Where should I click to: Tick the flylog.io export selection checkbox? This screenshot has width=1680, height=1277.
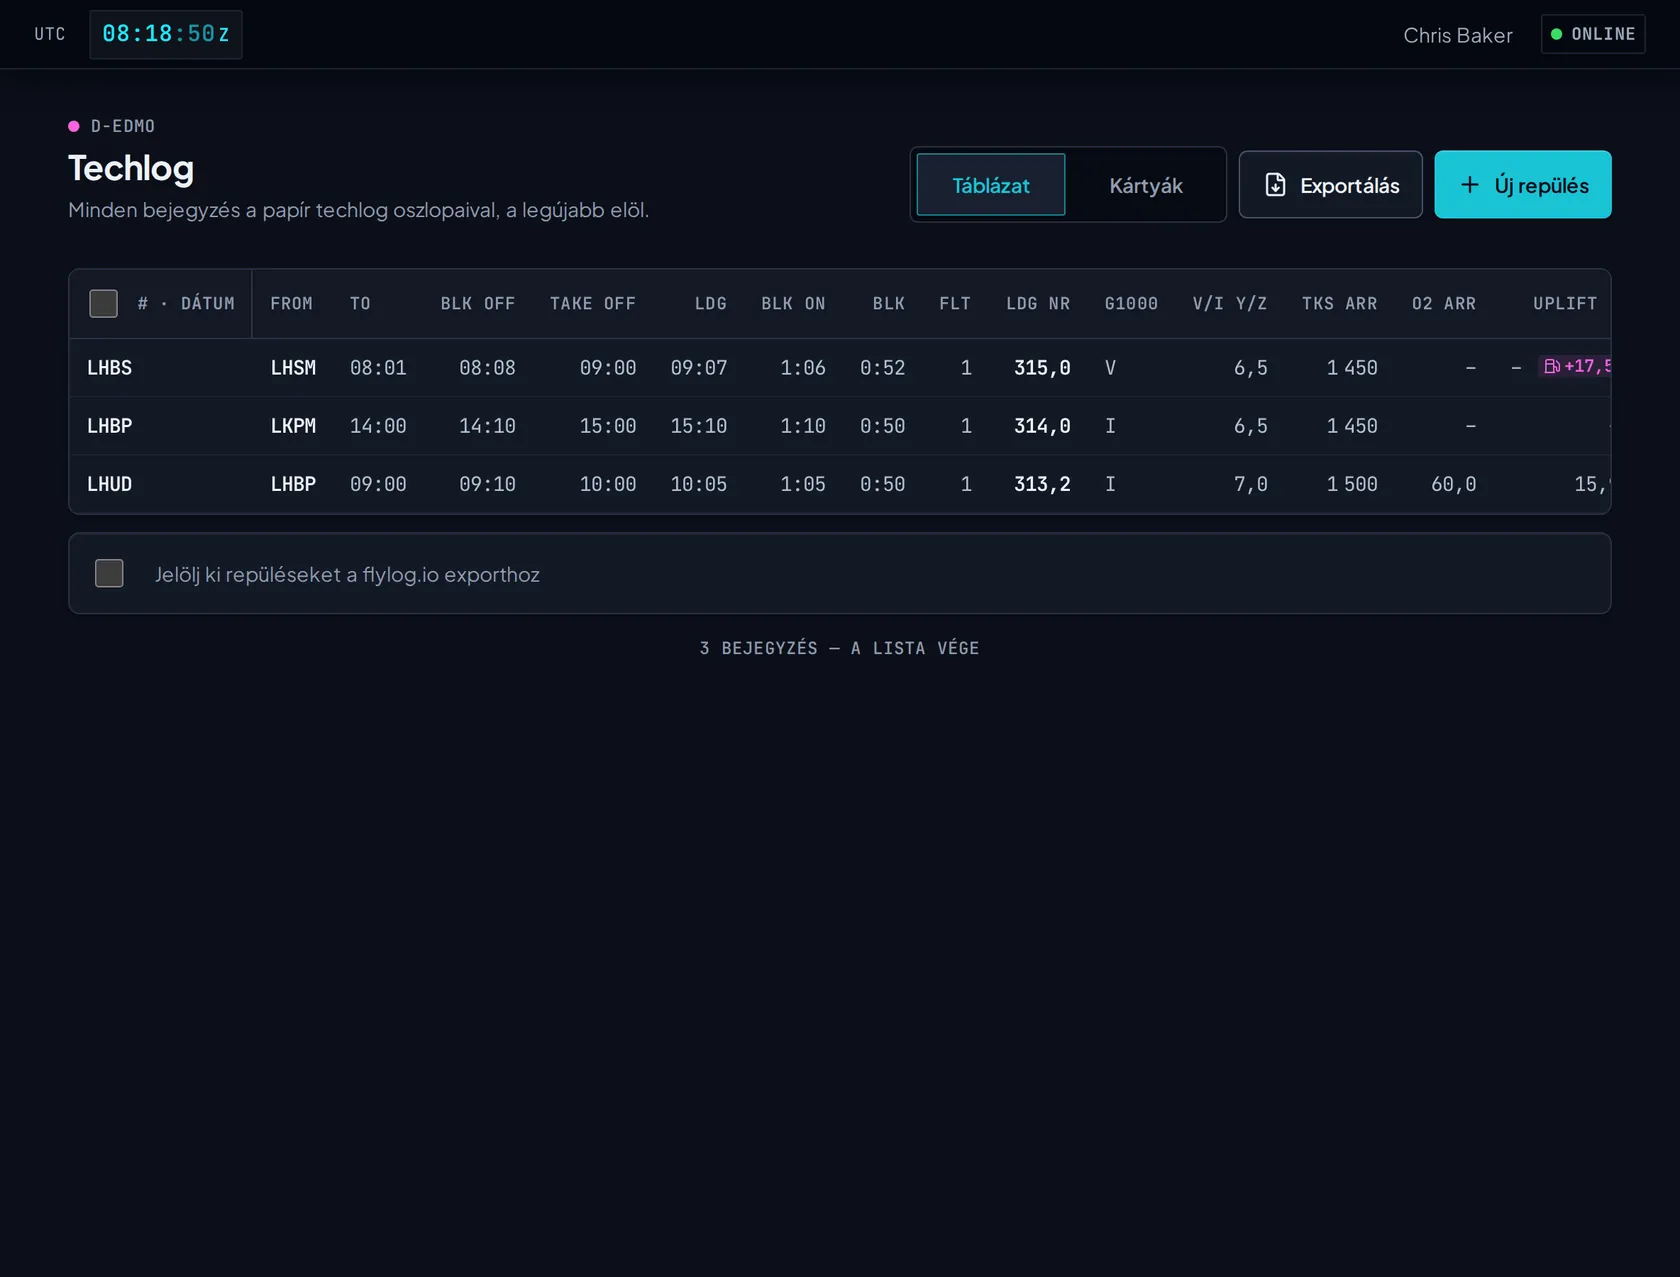(x=109, y=573)
